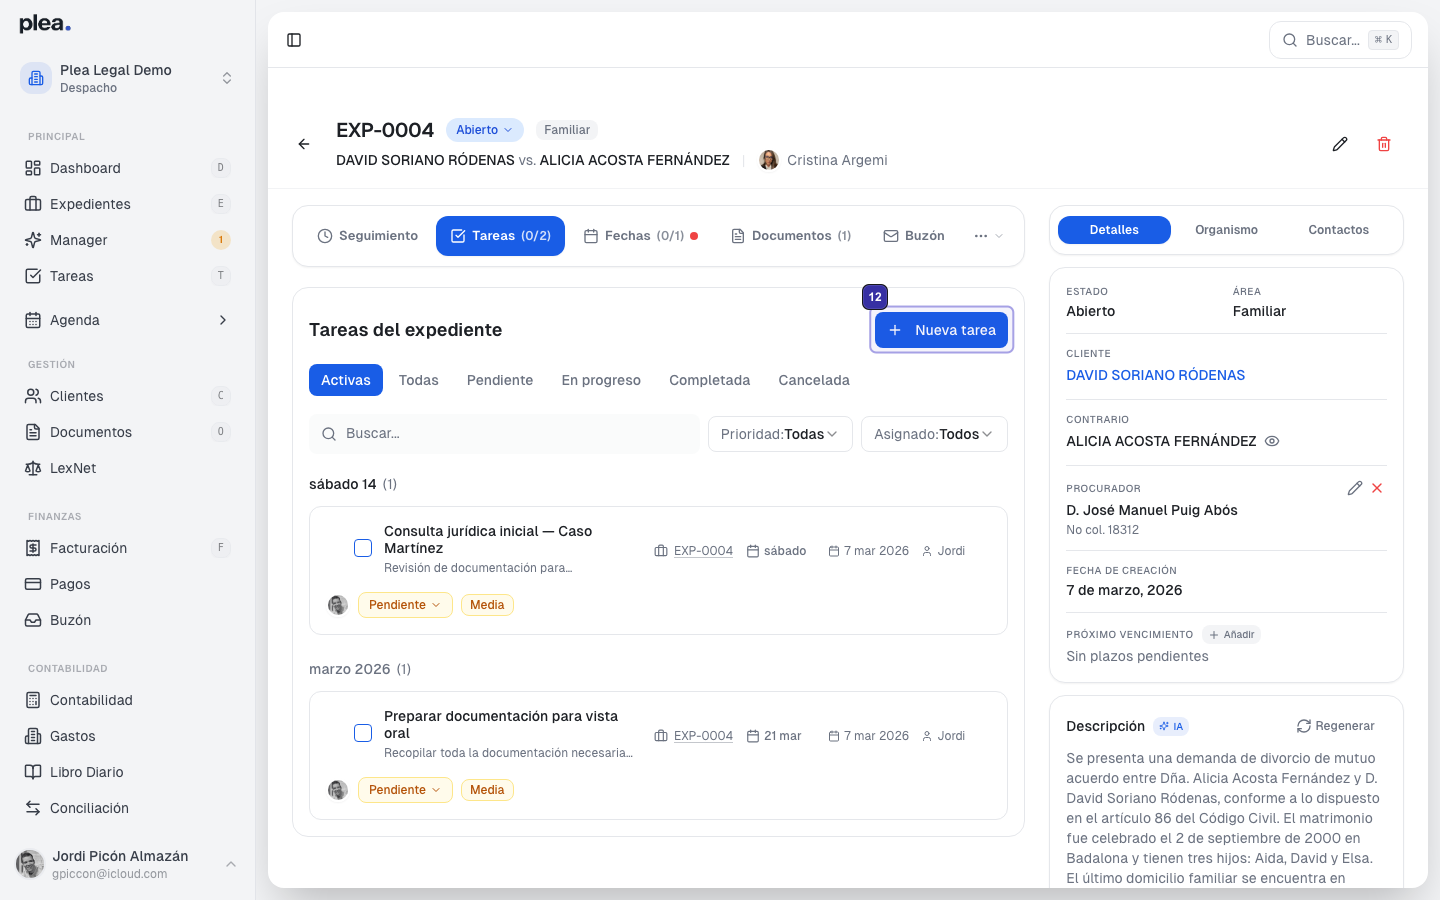Mark Preparar documentación para vista oral as done

point(362,733)
